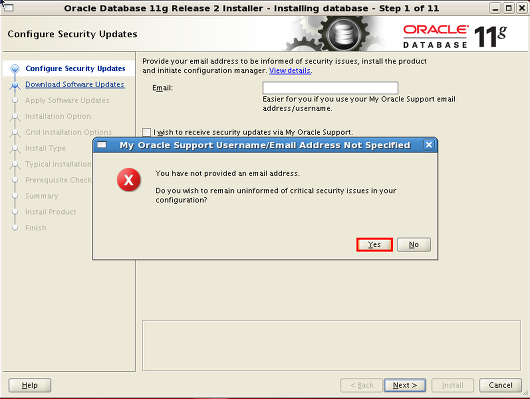
Task: Select Install Type step
Action: point(45,148)
